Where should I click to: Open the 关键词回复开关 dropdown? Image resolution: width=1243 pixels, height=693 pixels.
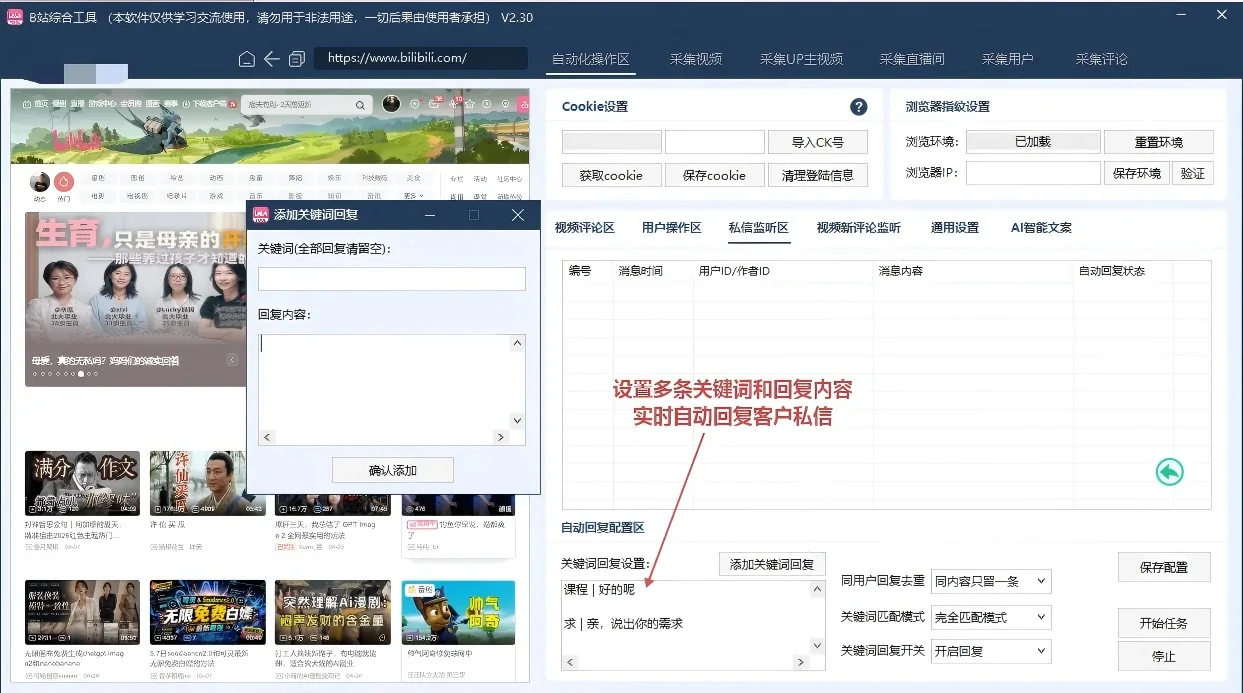click(x=991, y=651)
